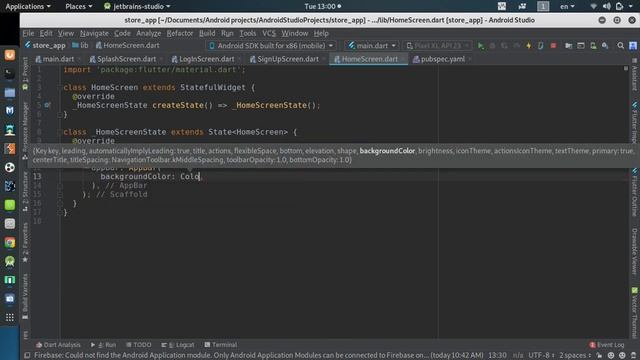
Task: Place cursor after backgroundColor: Colo
Action: click(x=200, y=177)
